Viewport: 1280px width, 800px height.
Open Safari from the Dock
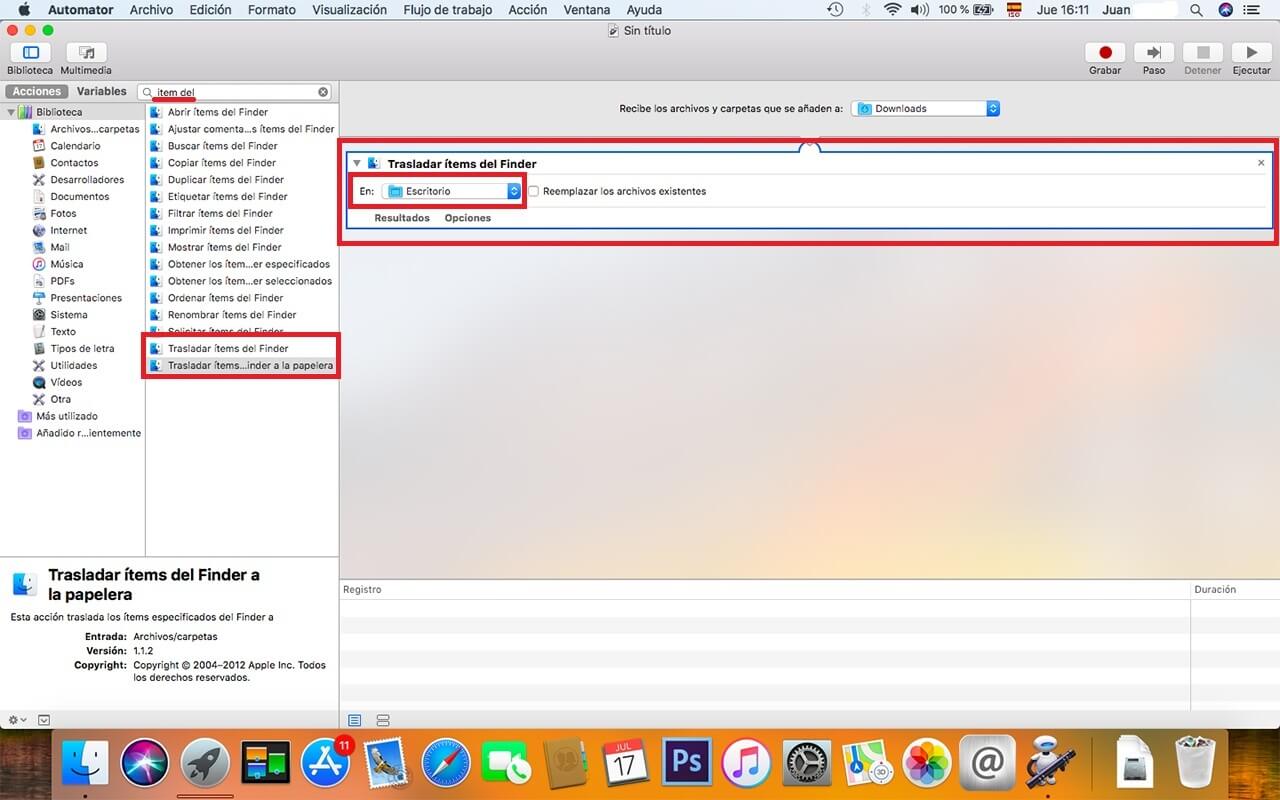[x=445, y=764]
